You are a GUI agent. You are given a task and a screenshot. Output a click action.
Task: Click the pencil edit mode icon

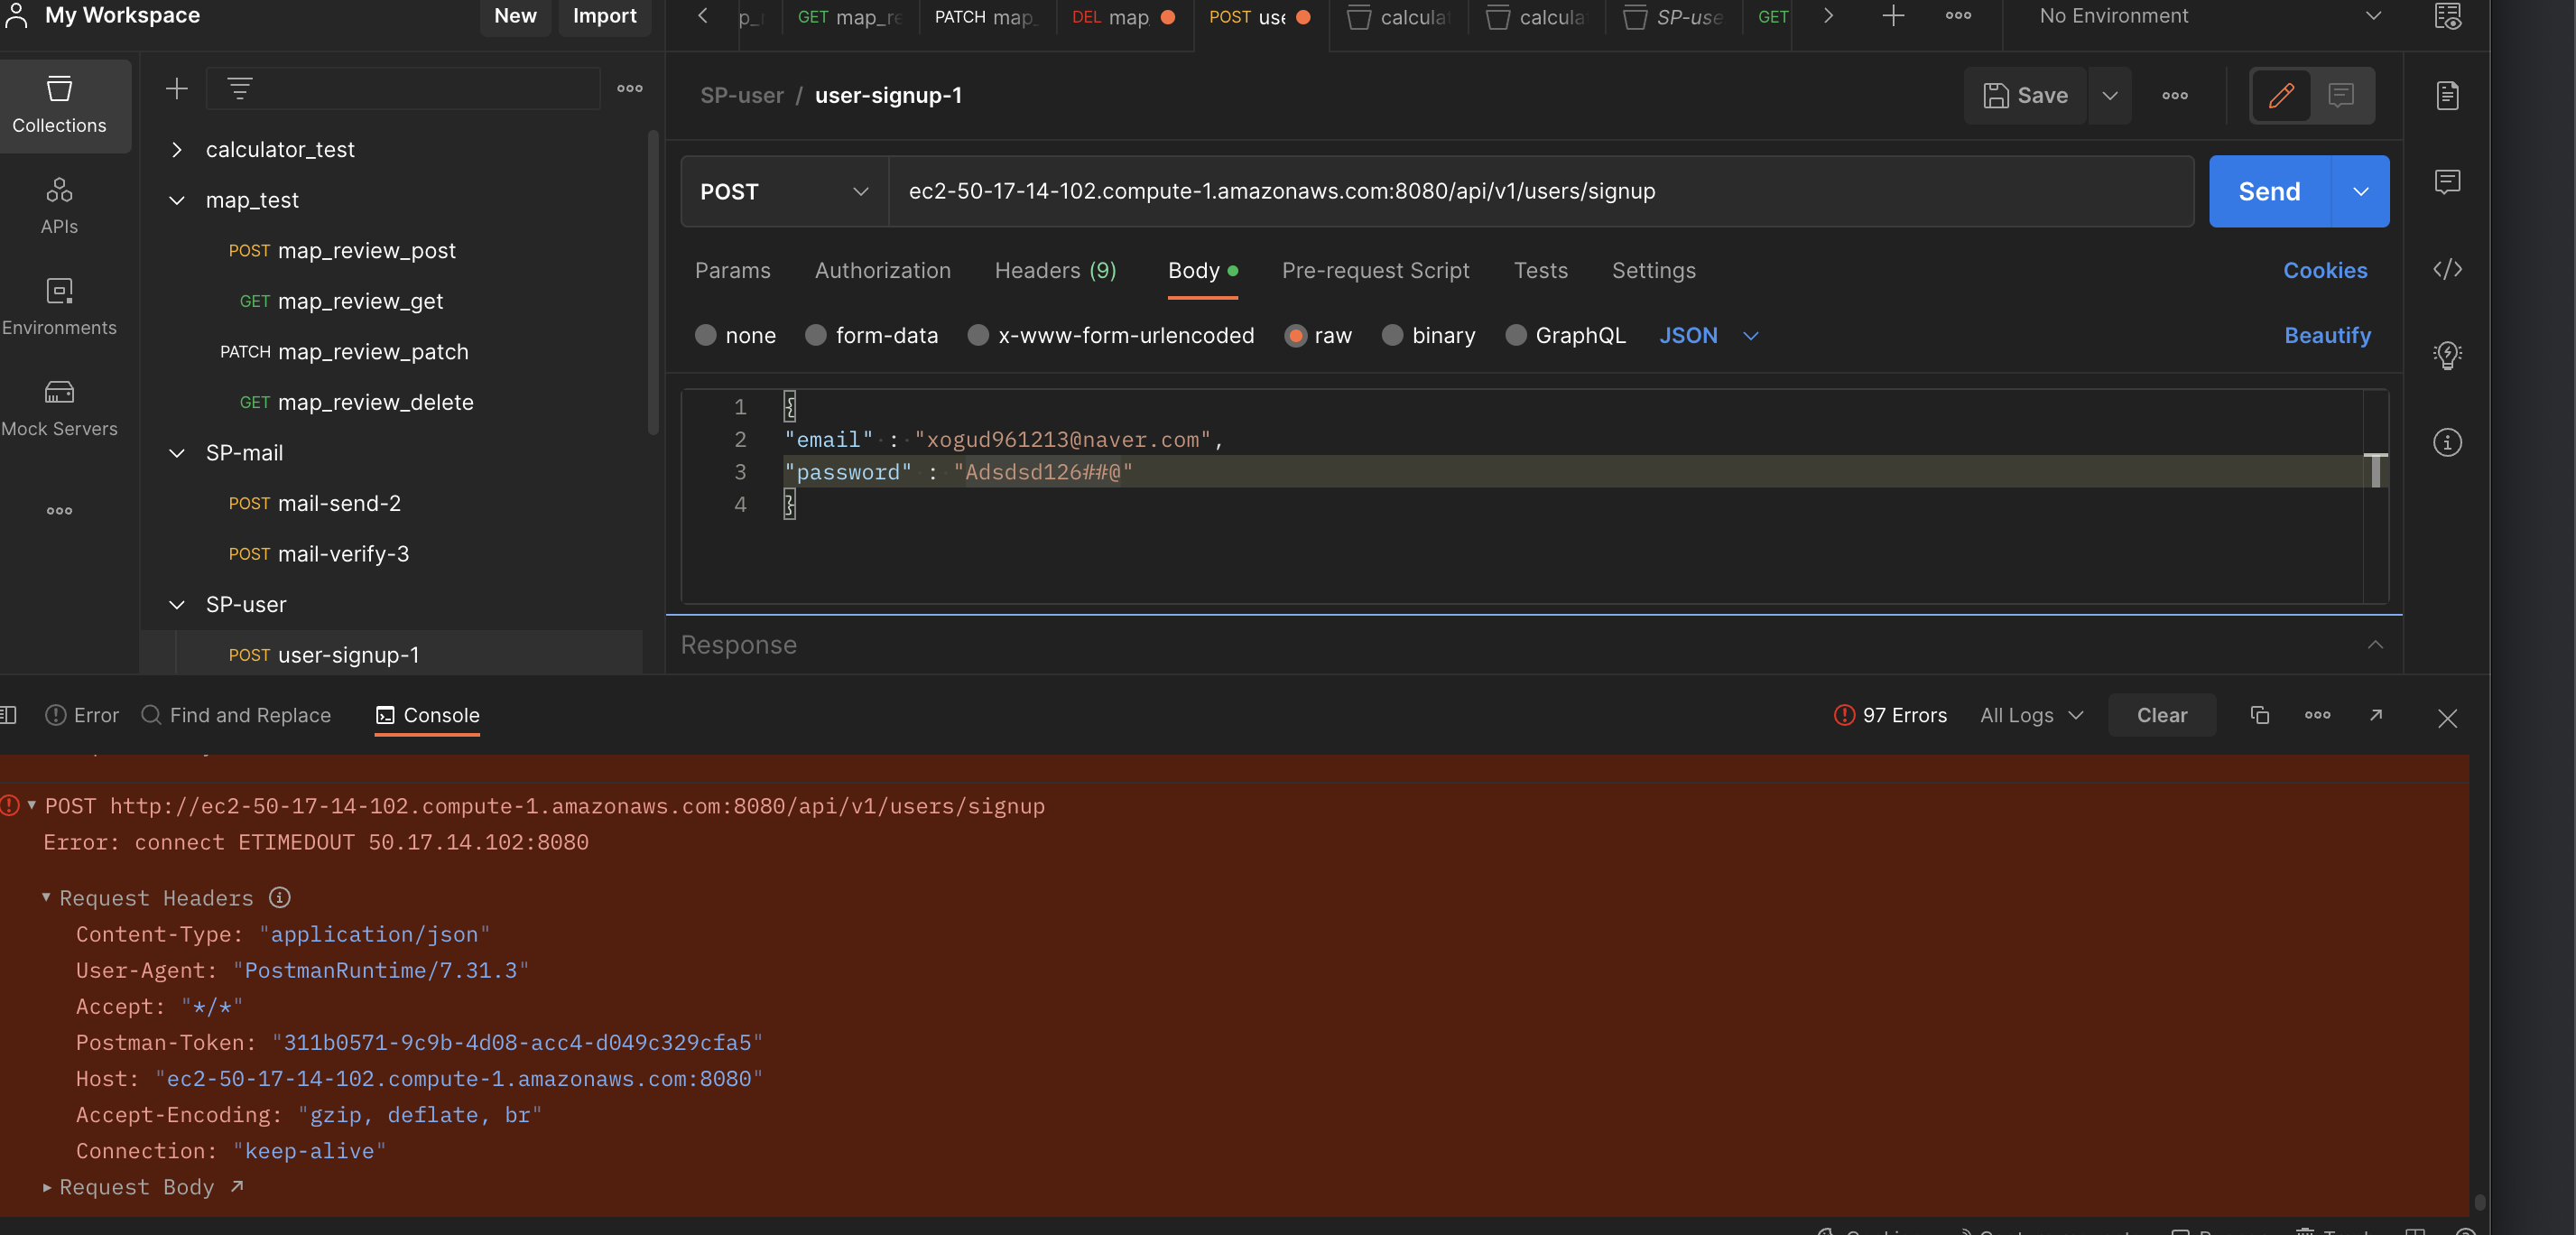pyautogui.click(x=2280, y=96)
